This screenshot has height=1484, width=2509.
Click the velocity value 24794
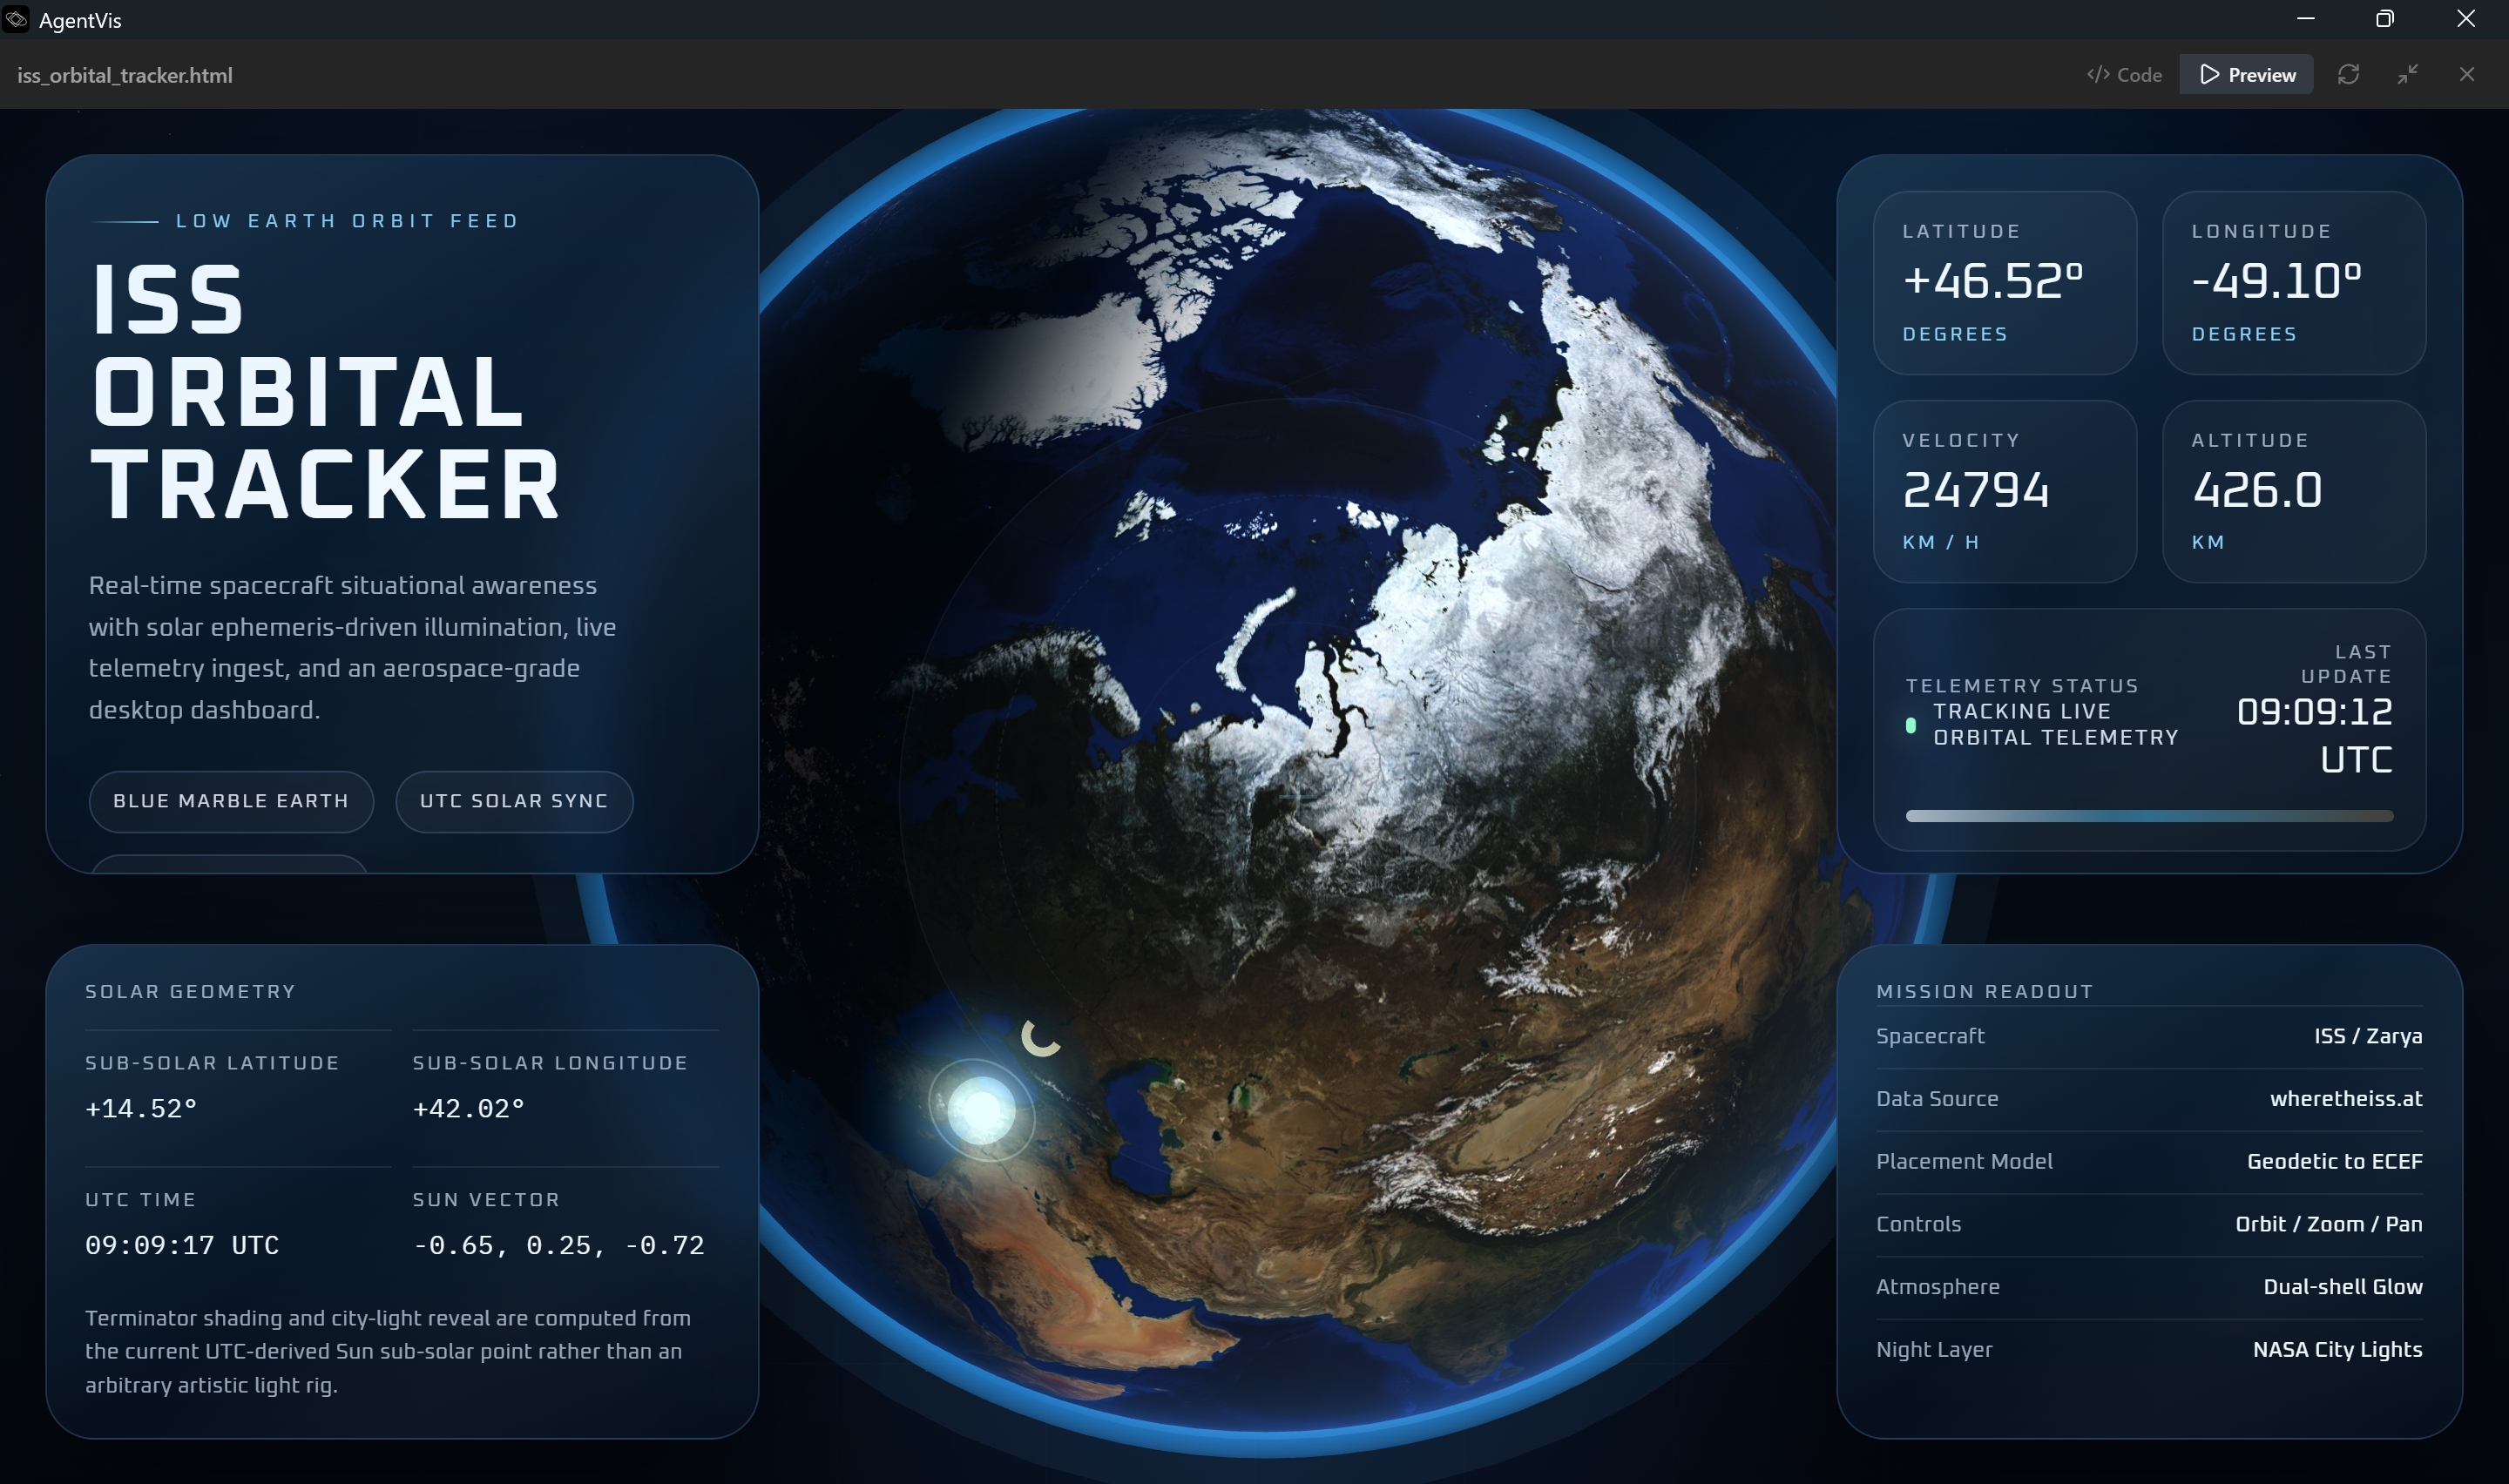pyautogui.click(x=1975, y=490)
